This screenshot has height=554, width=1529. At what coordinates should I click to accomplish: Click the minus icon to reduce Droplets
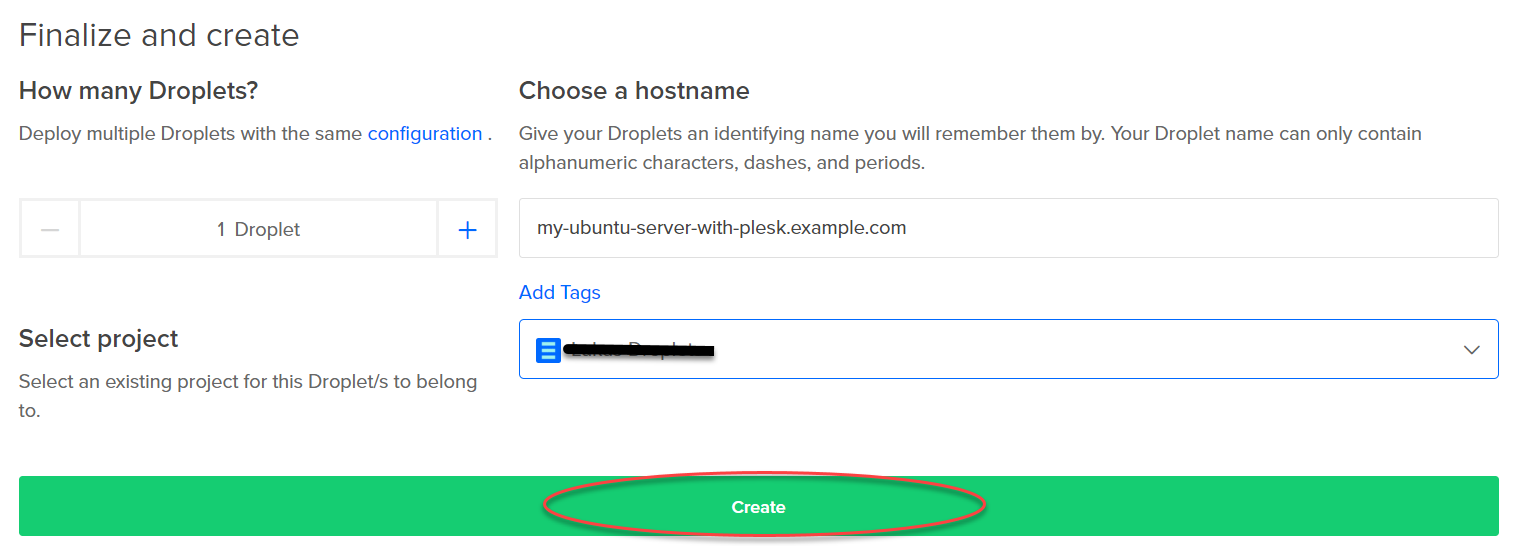(50, 230)
